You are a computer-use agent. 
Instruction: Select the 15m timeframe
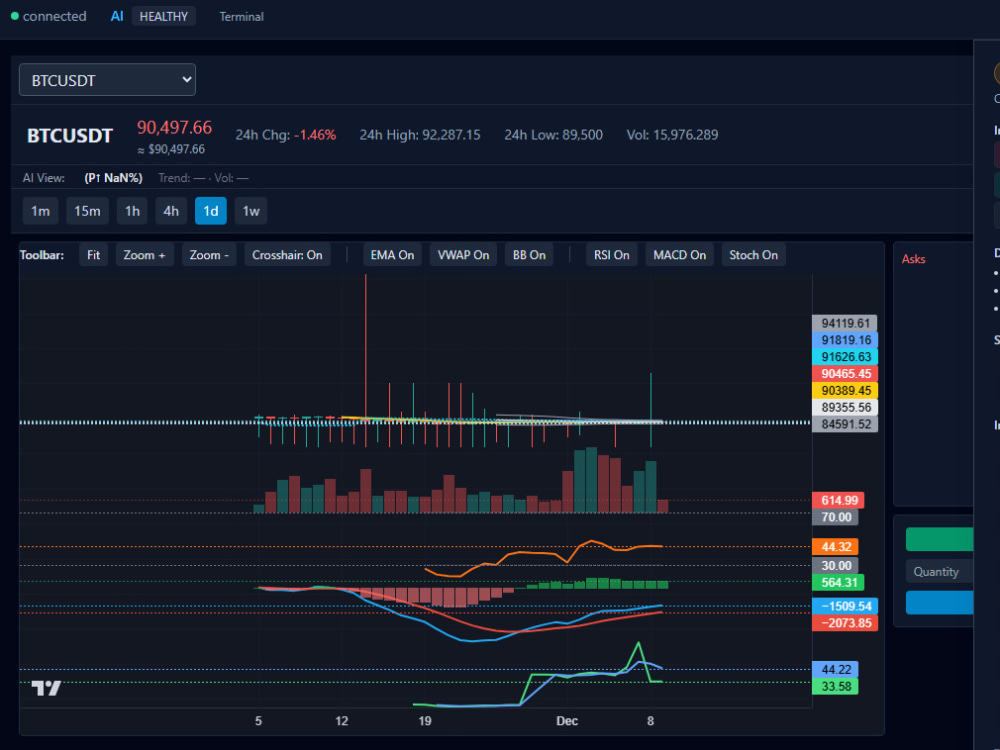coord(87,211)
